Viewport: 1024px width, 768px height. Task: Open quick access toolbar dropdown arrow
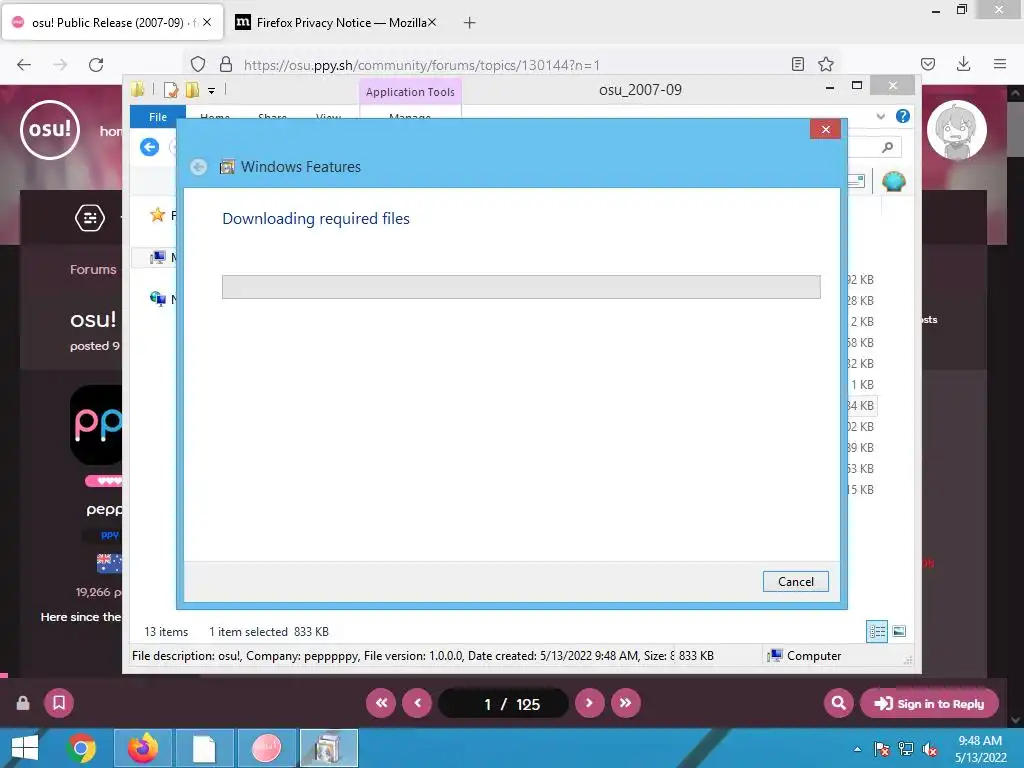coord(212,91)
